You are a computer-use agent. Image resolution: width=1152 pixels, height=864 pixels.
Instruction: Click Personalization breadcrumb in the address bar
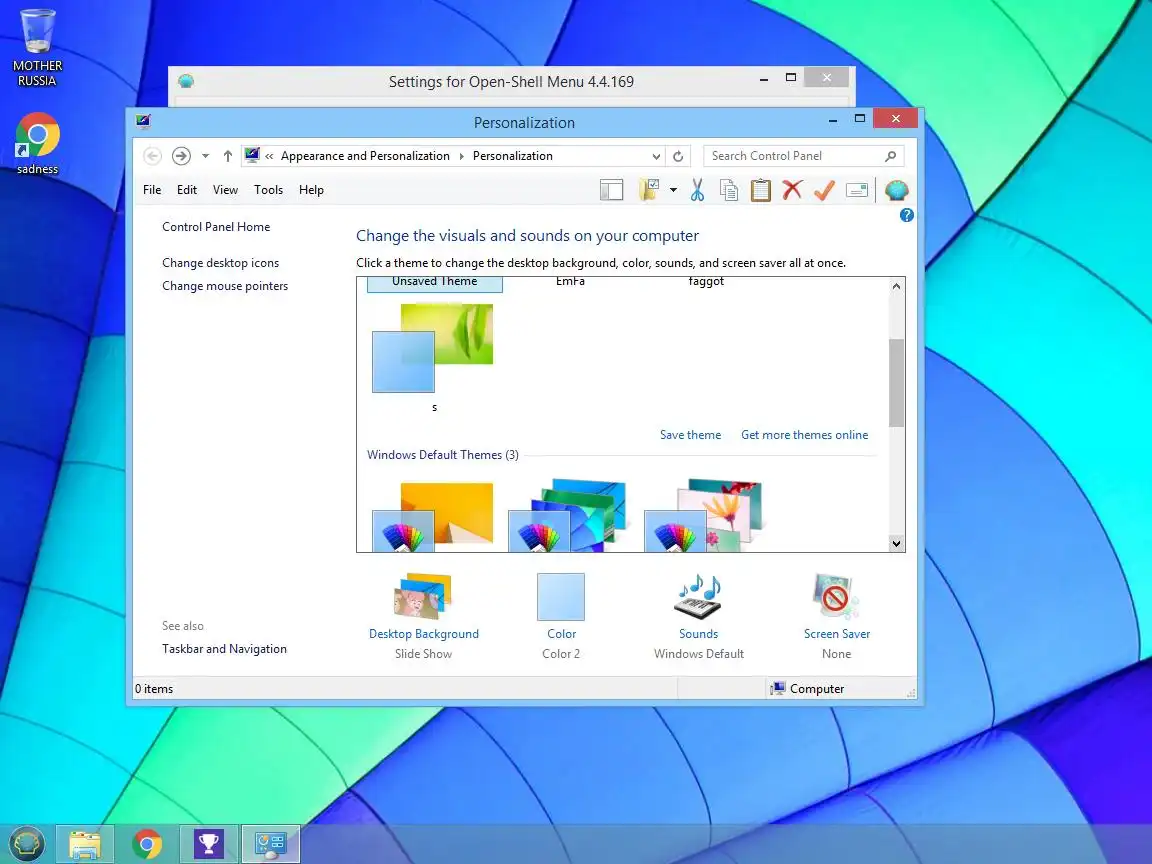pos(513,156)
